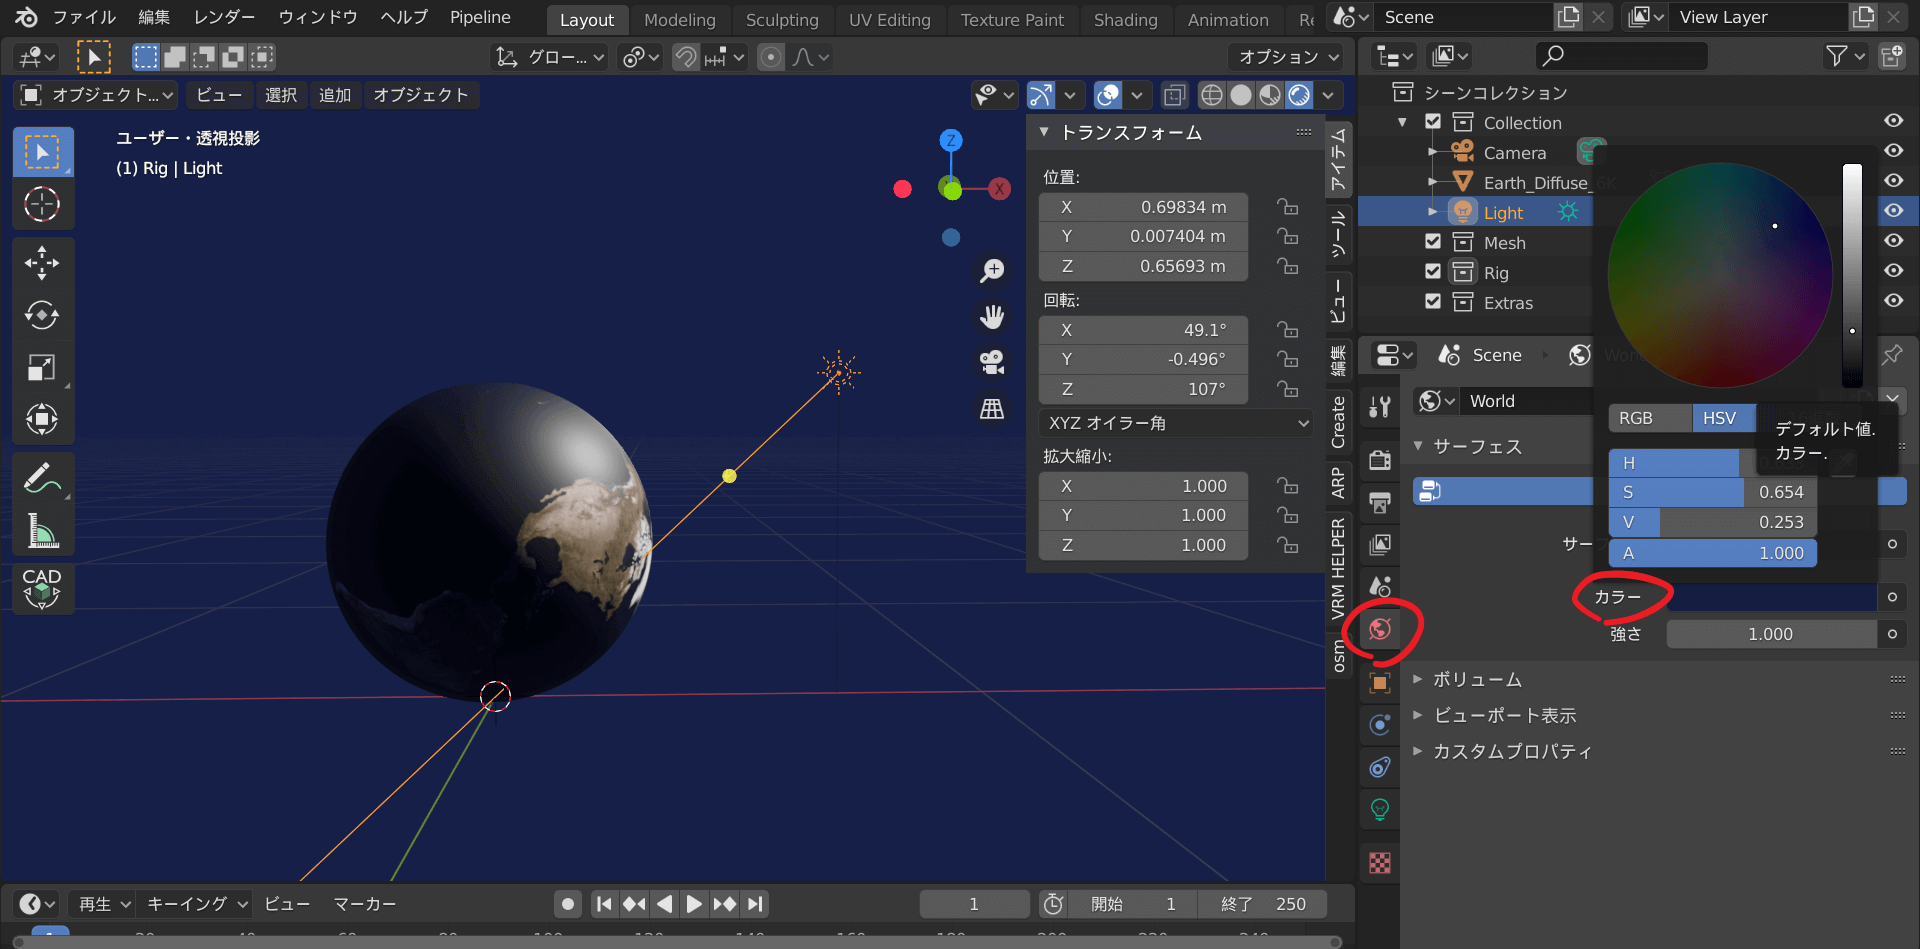This screenshot has height=949, width=1920.
Task: Open the レンダー menu
Action: click(x=224, y=17)
